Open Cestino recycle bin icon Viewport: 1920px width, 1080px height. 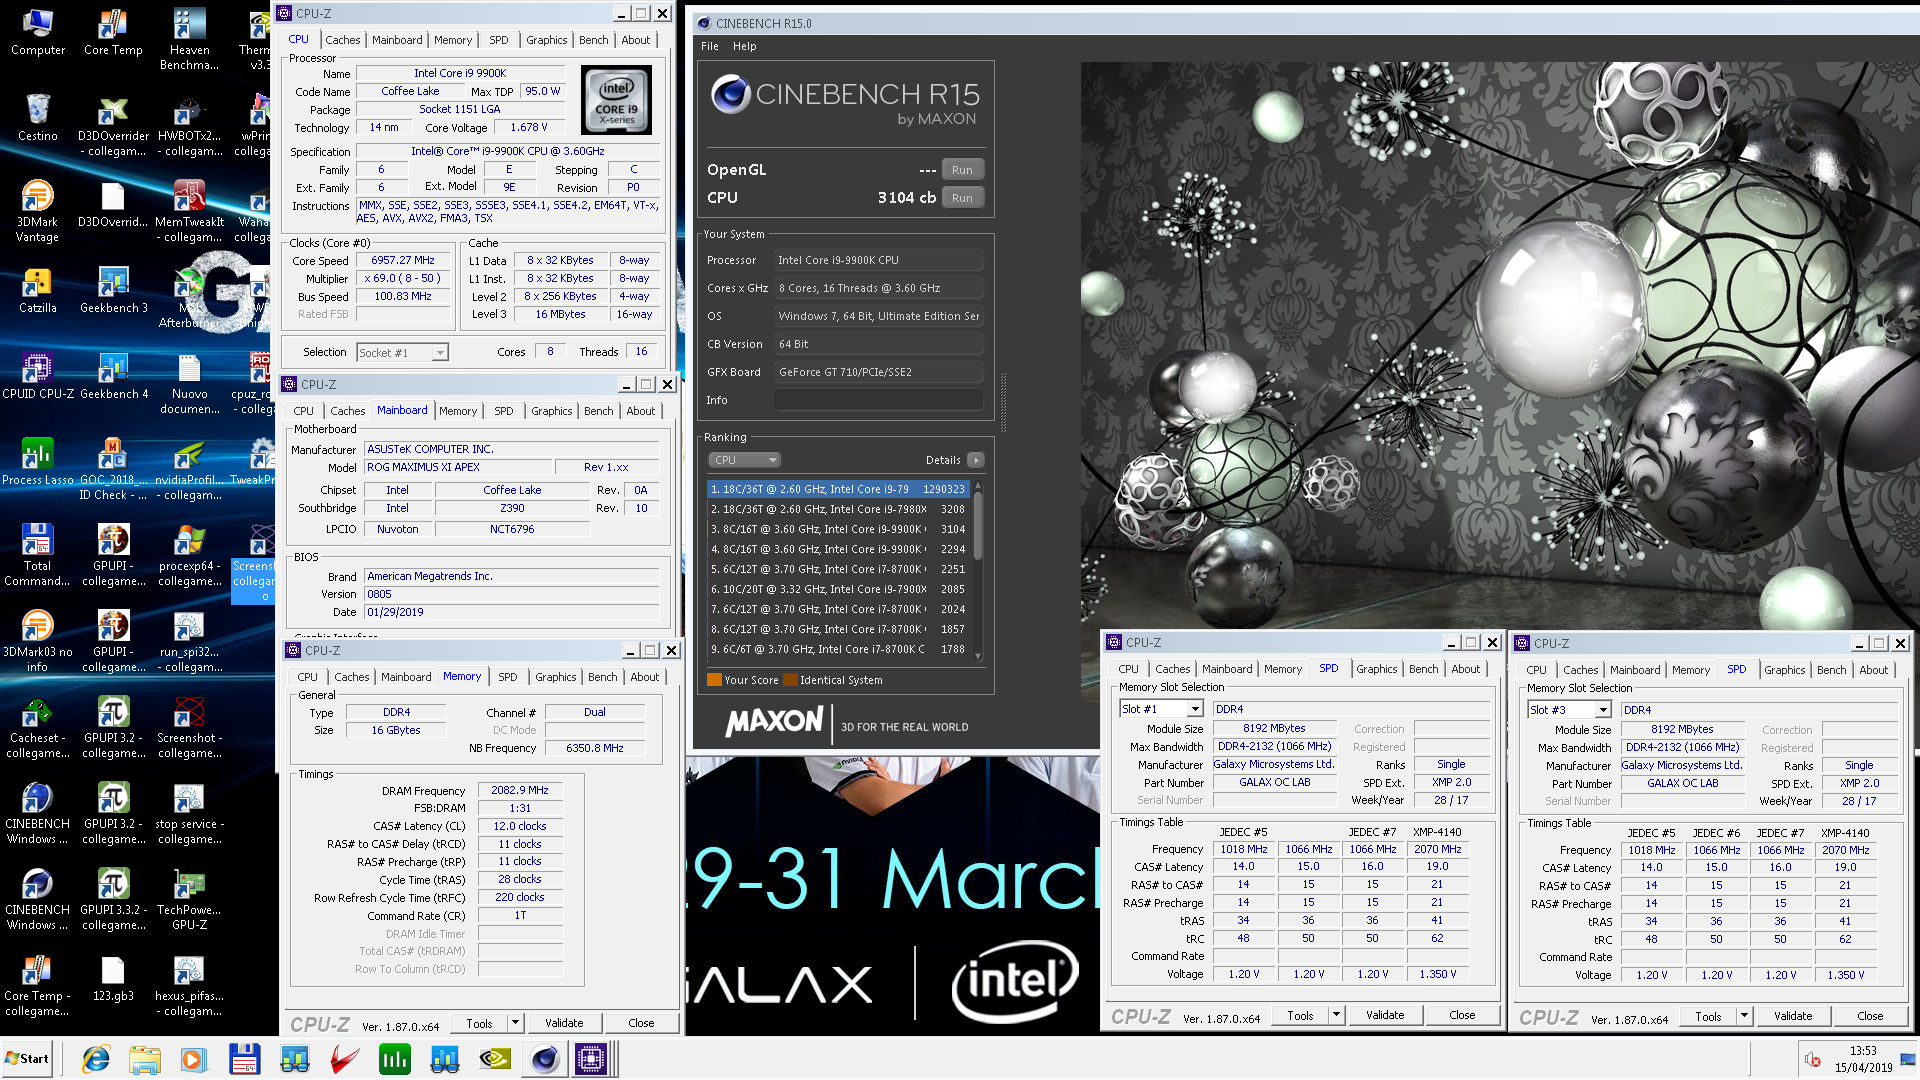(37, 118)
